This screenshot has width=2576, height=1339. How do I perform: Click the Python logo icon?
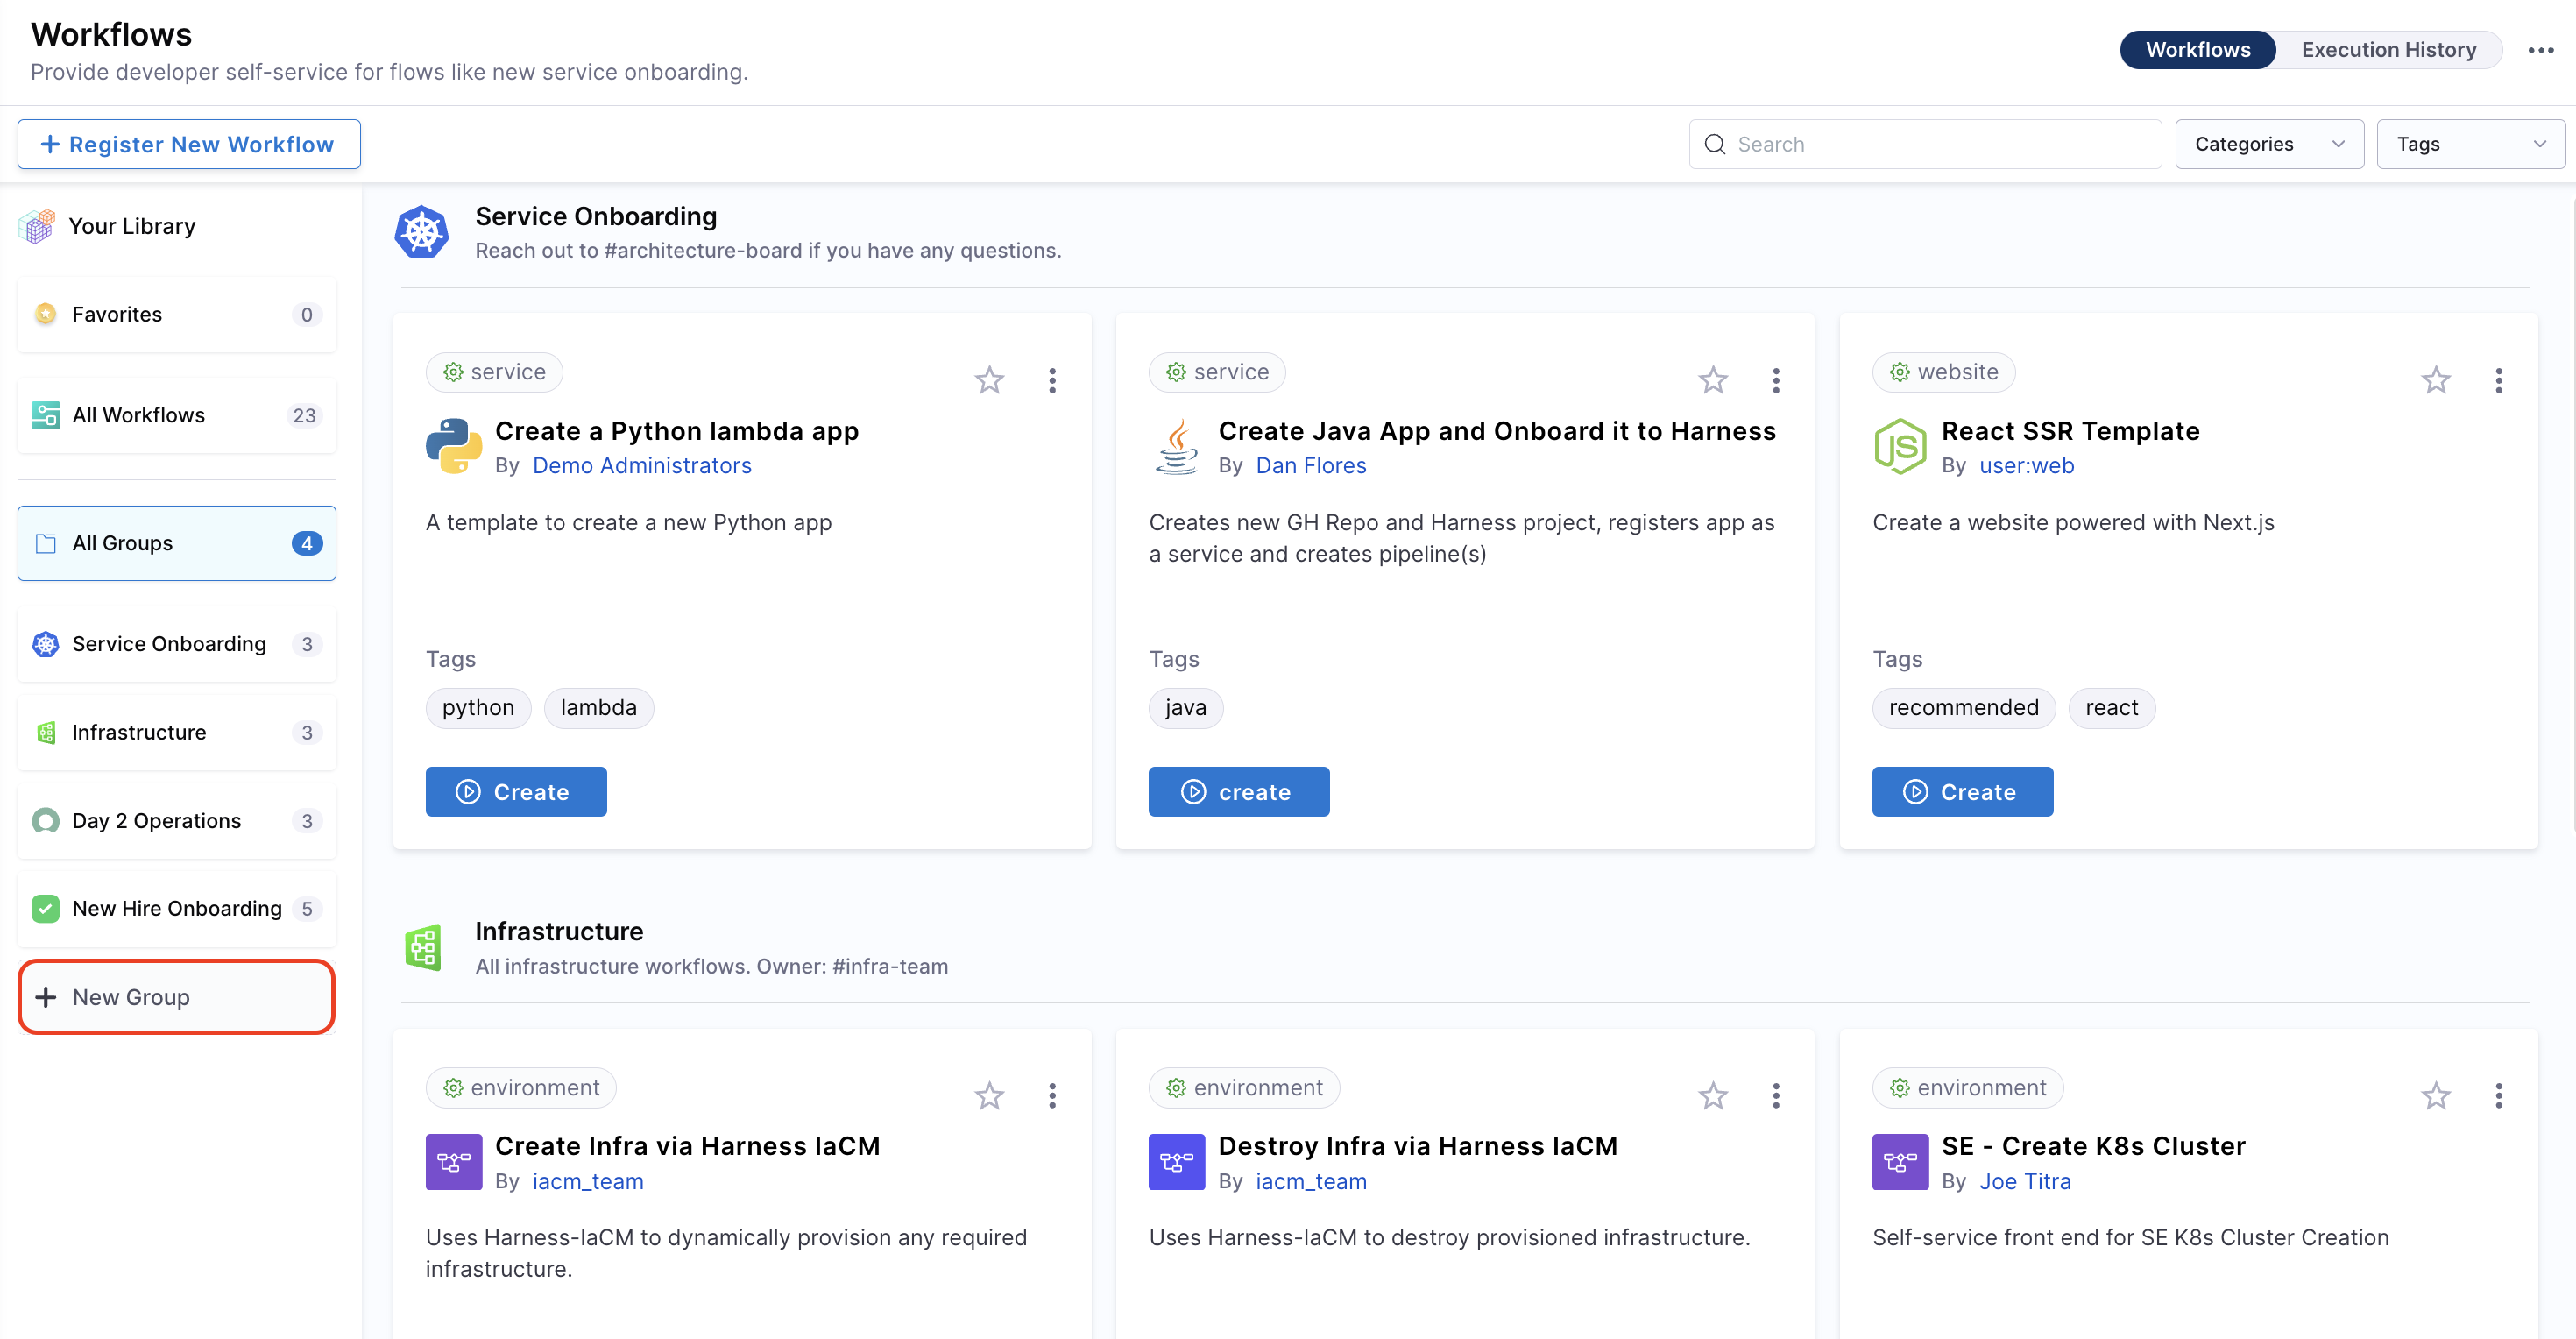click(453, 446)
